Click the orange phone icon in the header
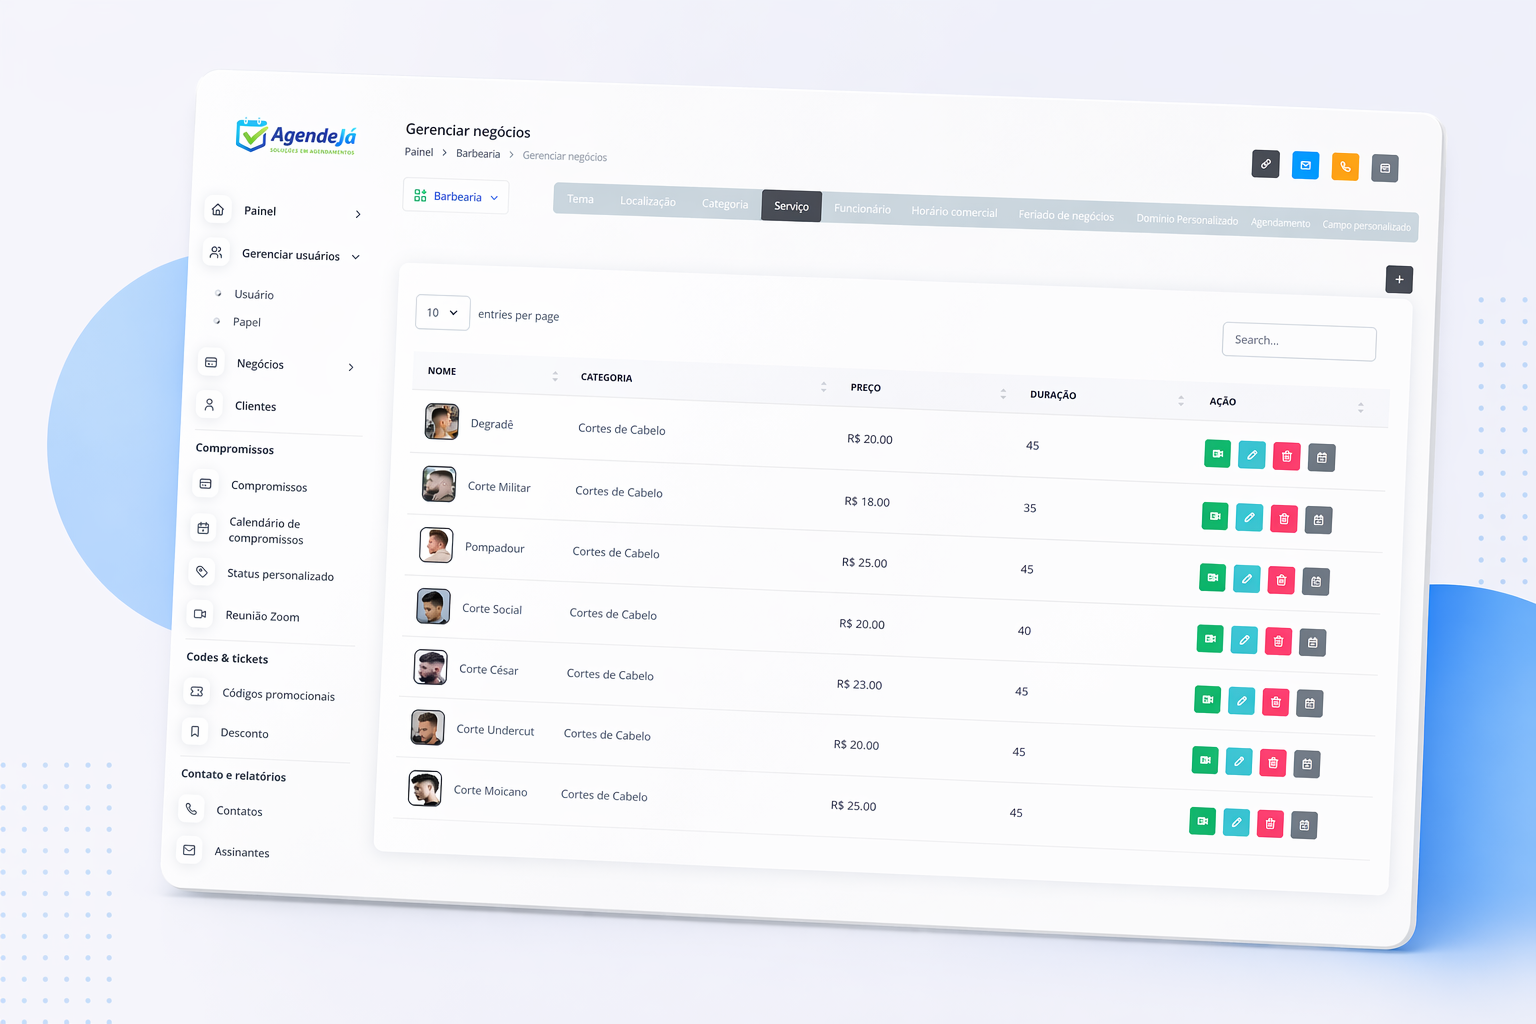This screenshot has width=1536, height=1024. pyautogui.click(x=1346, y=167)
